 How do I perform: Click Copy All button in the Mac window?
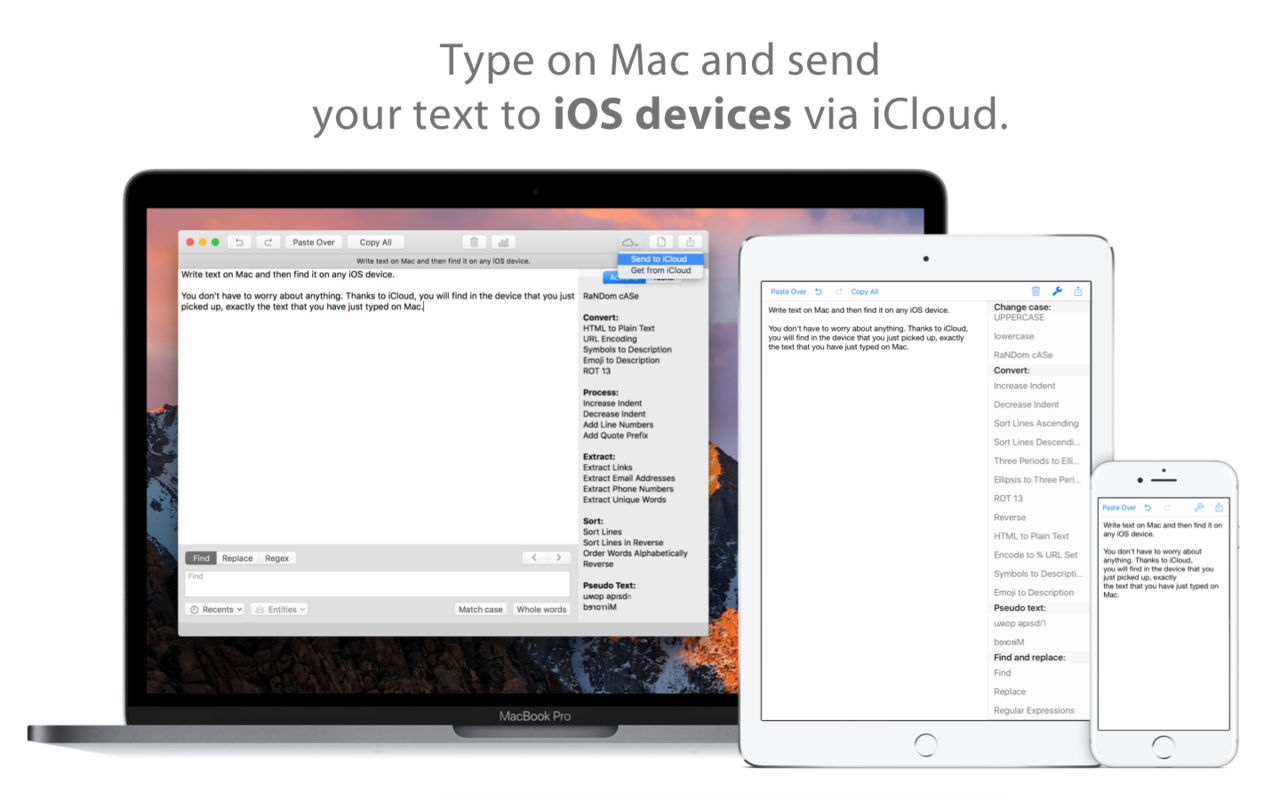(x=376, y=242)
